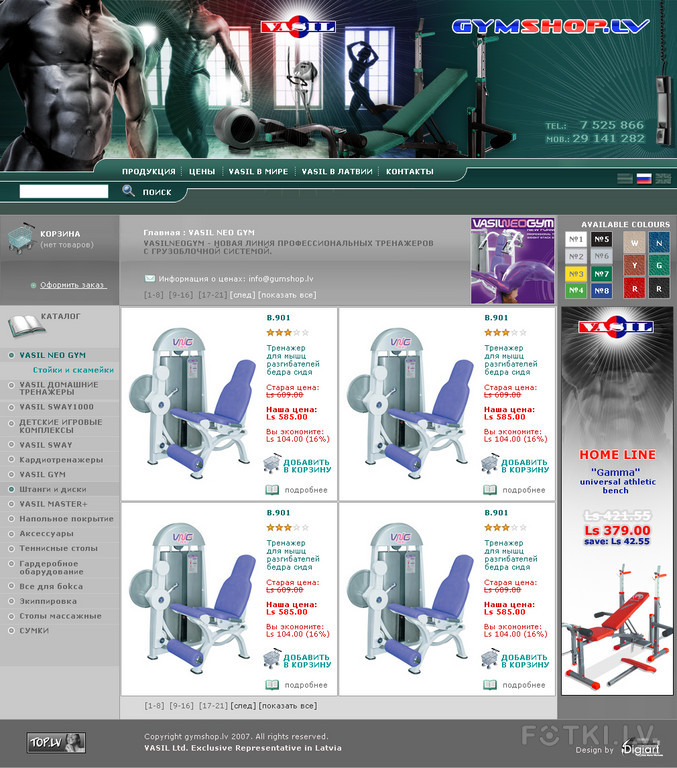Click the GYMSHOP.LV logo
The image size is (677, 768).
(551, 26)
